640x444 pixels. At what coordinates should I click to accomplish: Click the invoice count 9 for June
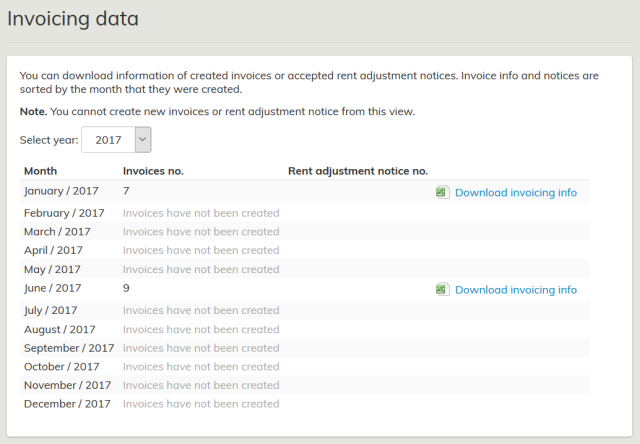[x=127, y=288]
